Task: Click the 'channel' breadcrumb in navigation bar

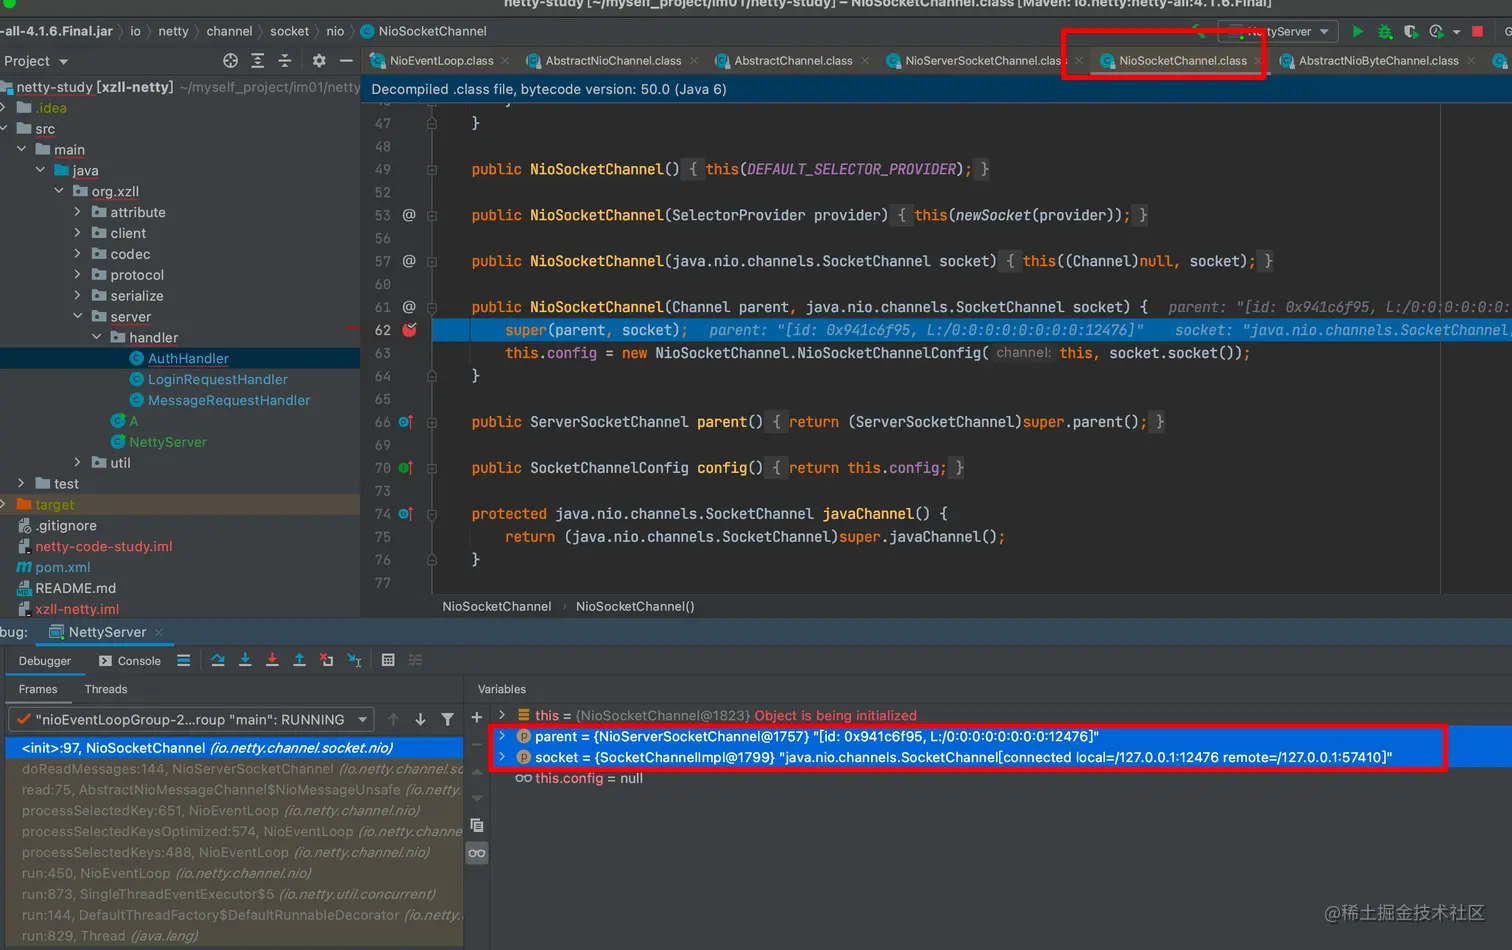Action: pyautogui.click(x=229, y=31)
